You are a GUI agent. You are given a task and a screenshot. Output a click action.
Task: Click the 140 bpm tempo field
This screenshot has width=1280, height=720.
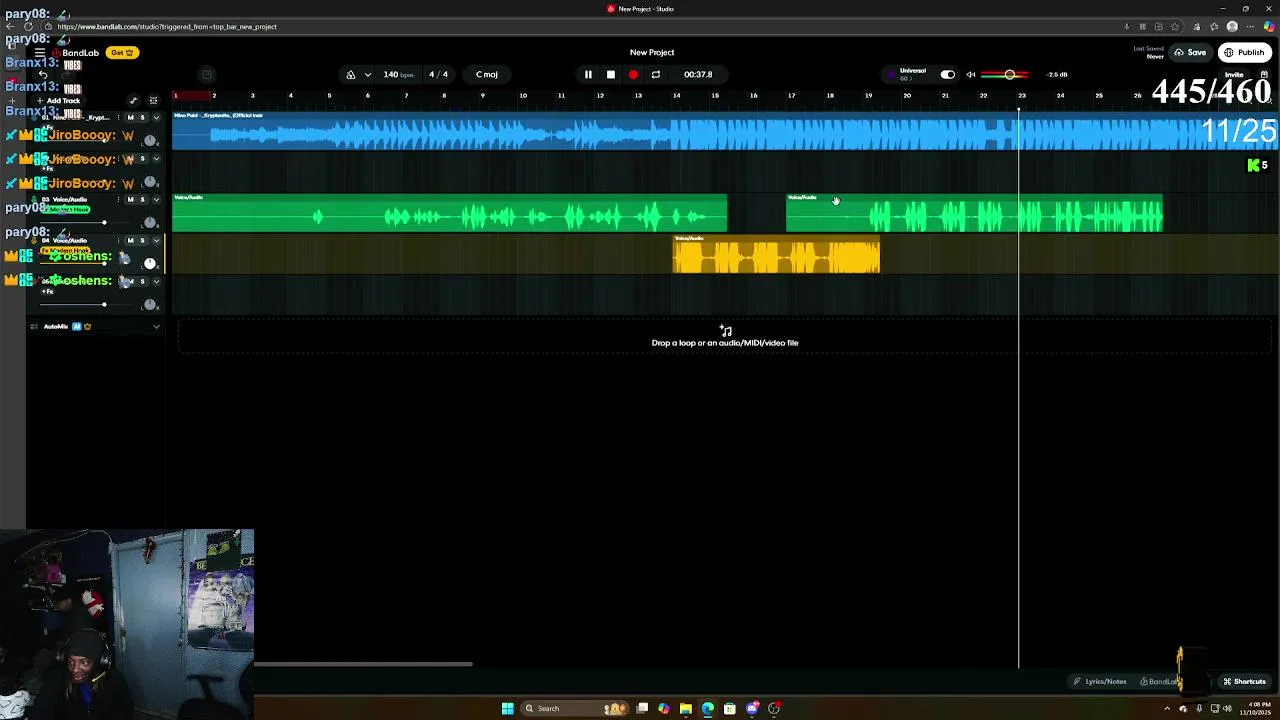click(398, 75)
